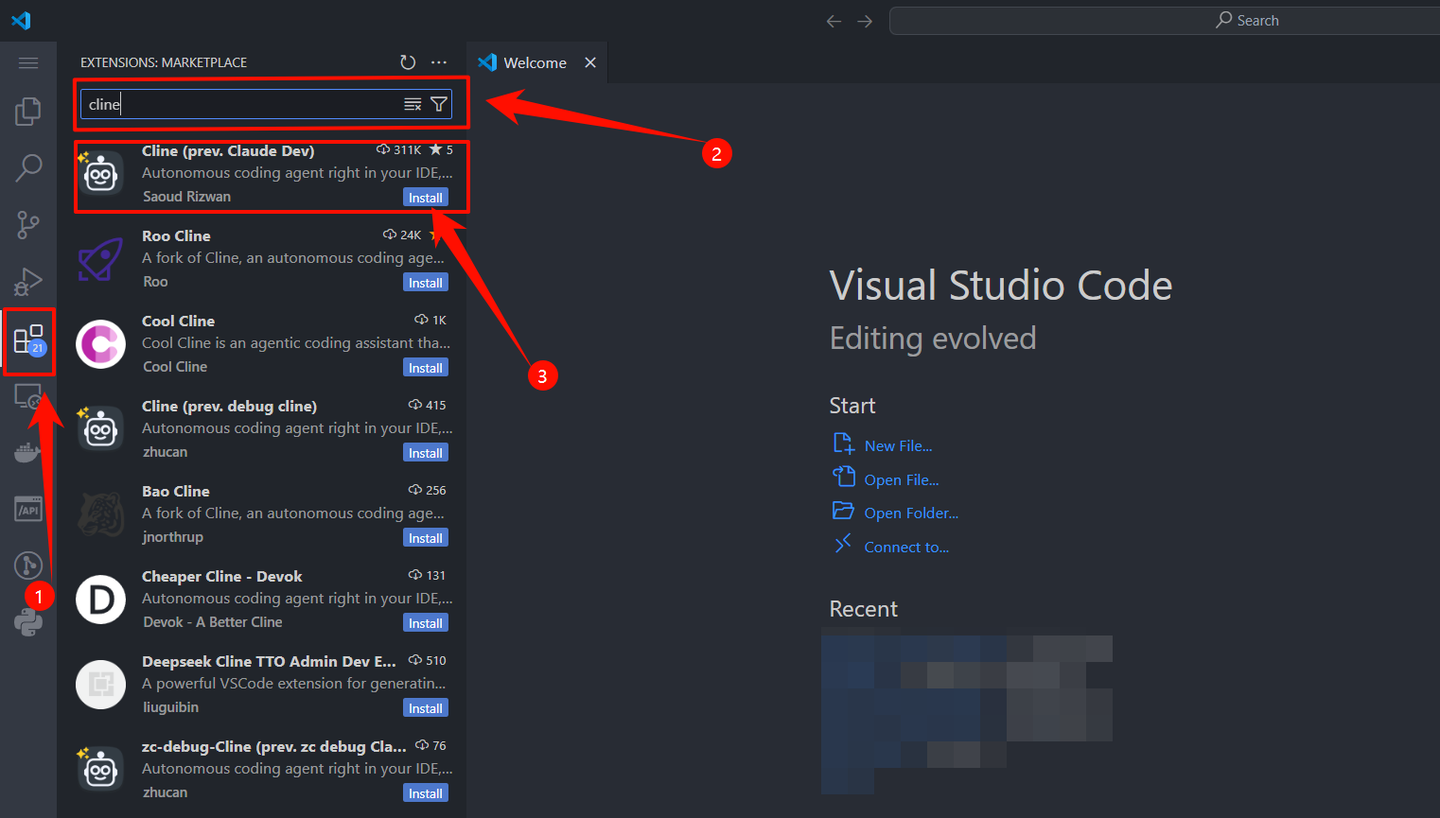Click the Cheaper Cline Devok D logo

coord(101,599)
